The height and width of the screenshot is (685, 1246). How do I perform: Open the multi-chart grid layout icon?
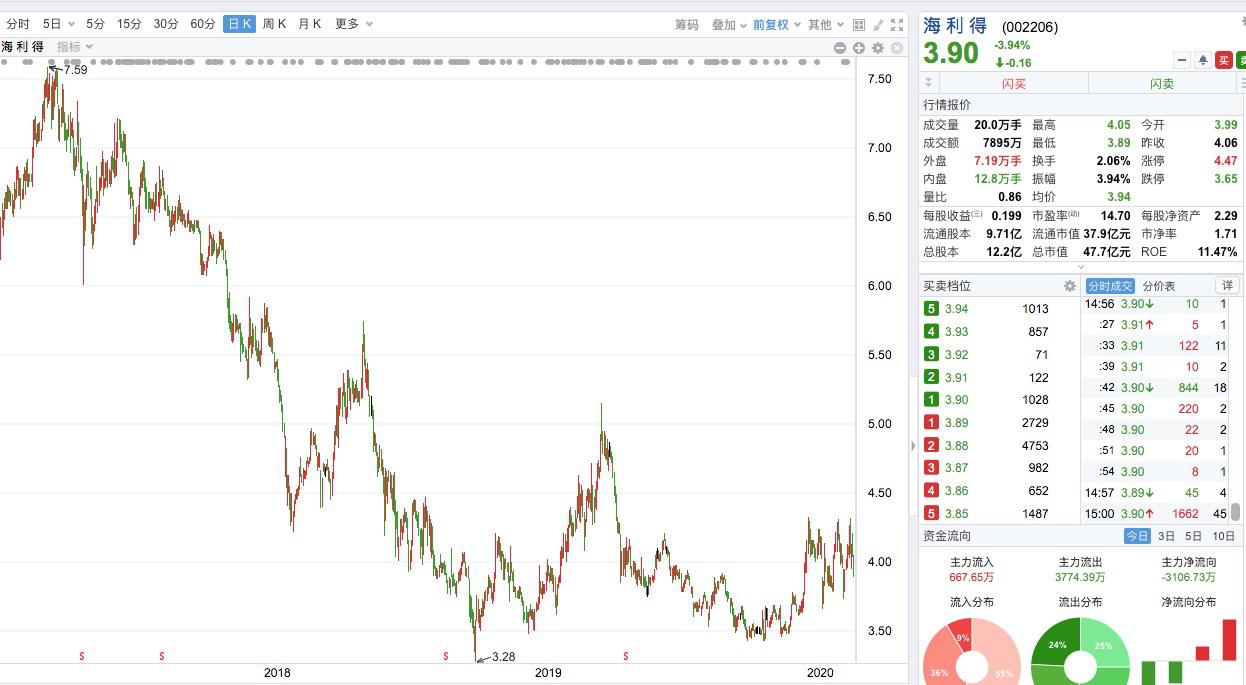pos(859,25)
